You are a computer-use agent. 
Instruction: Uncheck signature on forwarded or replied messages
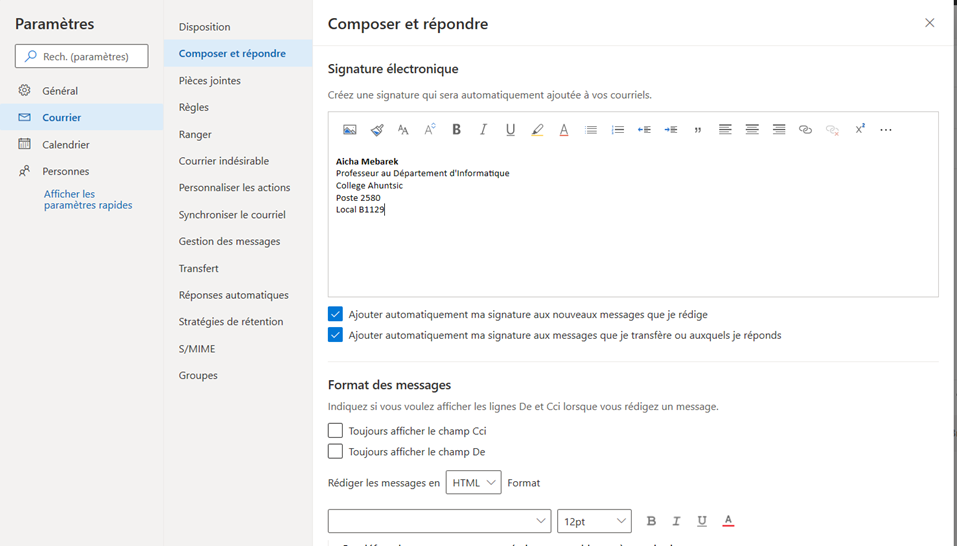(x=336, y=335)
